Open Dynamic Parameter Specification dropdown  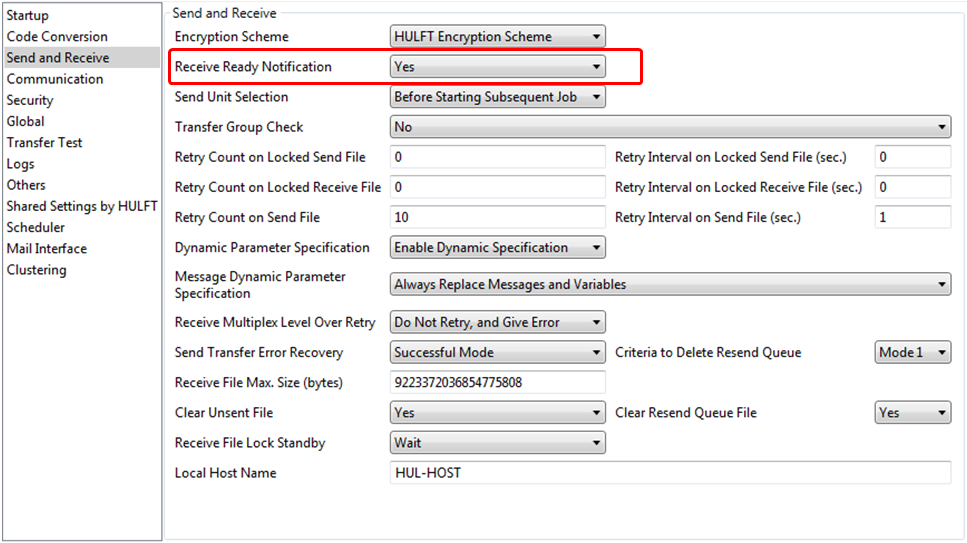[497, 247]
